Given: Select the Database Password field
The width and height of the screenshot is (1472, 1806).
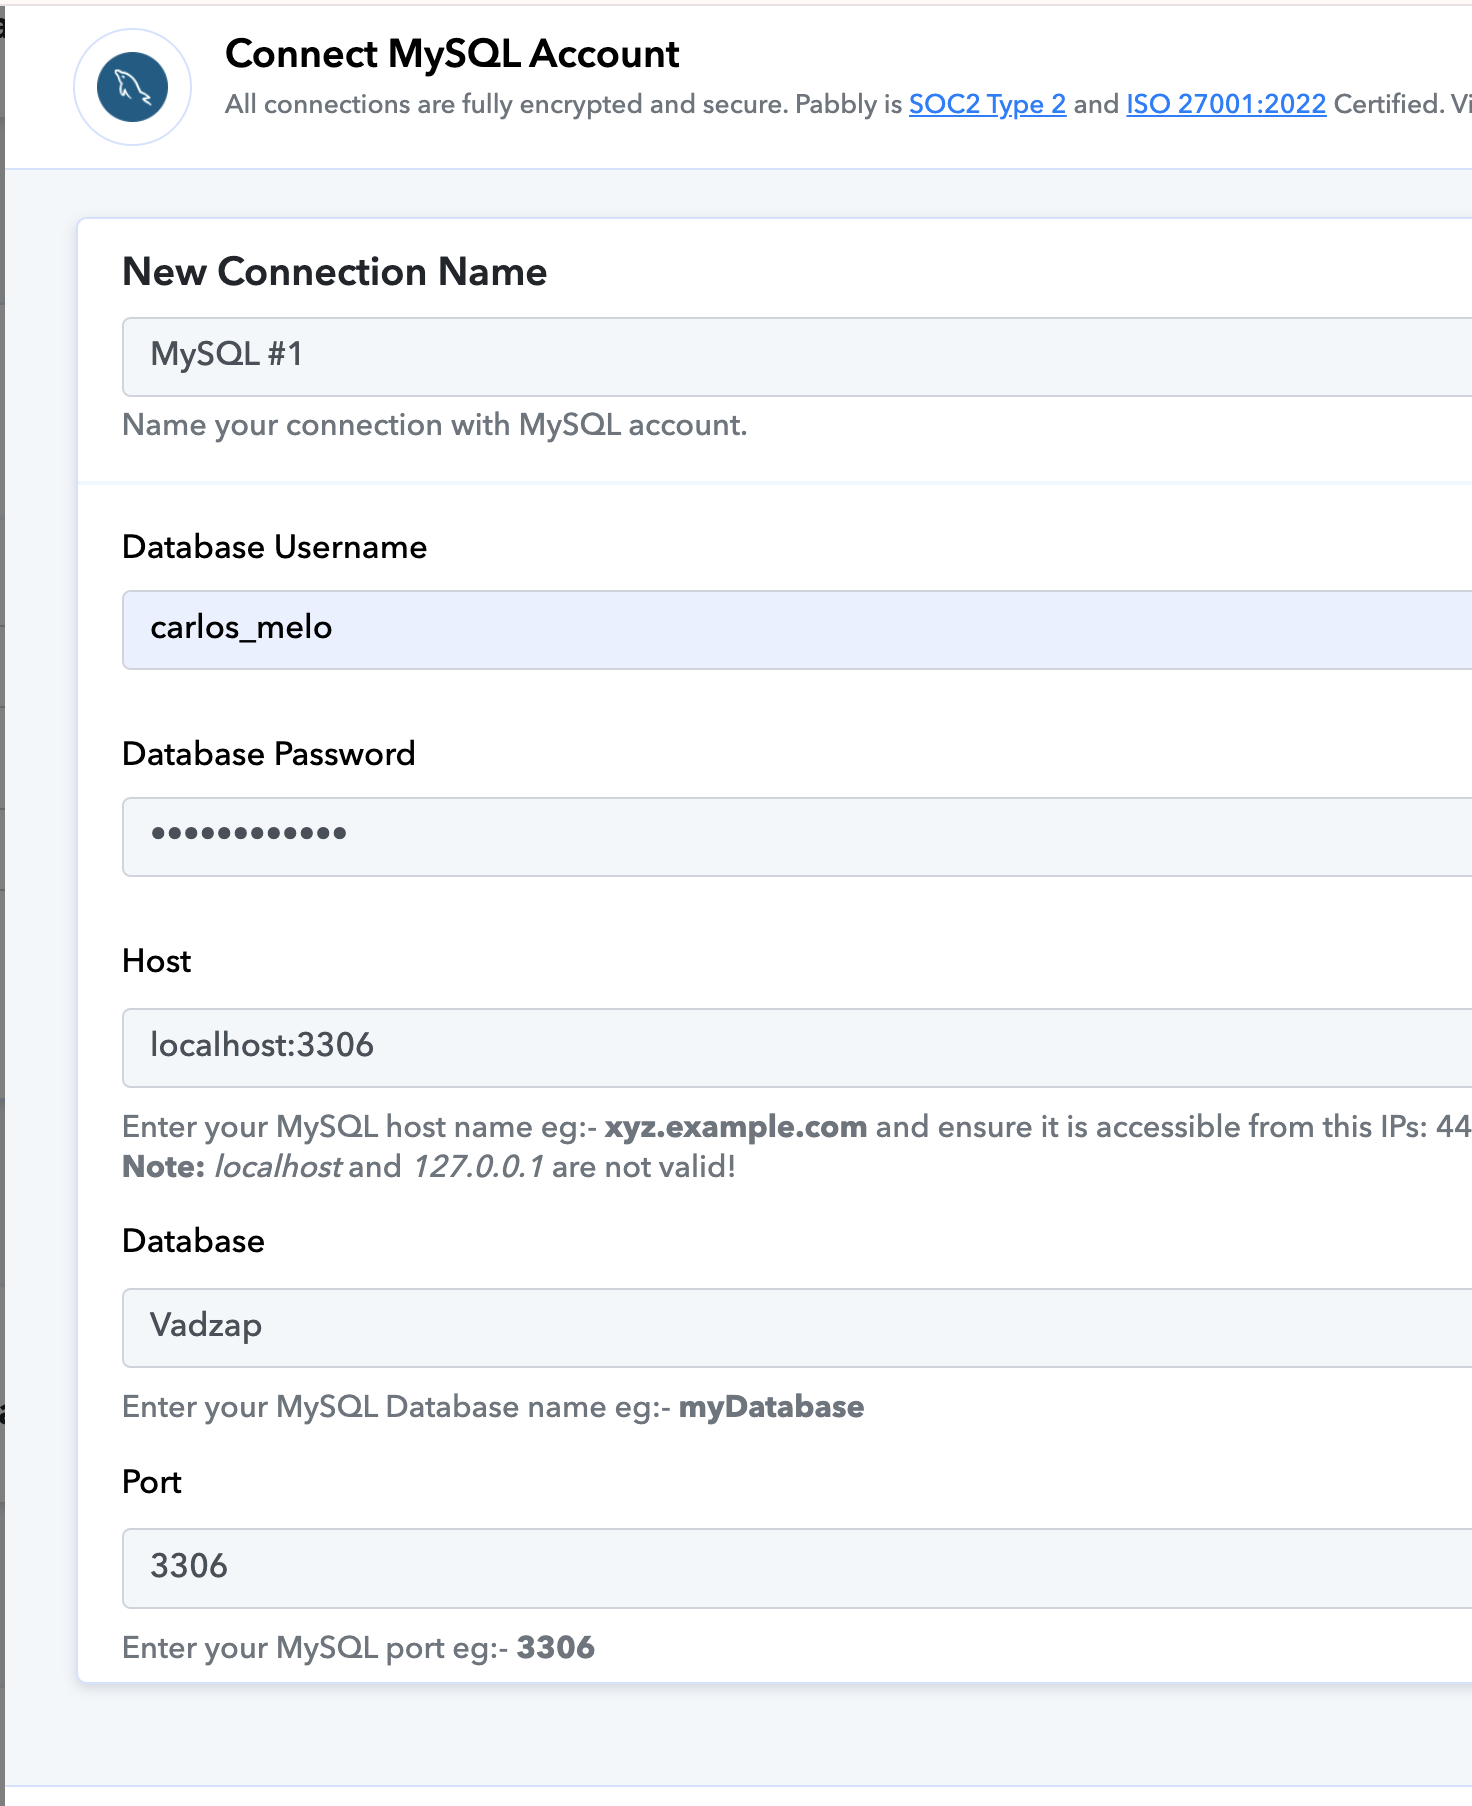Looking at the screenshot, I should 797,836.
